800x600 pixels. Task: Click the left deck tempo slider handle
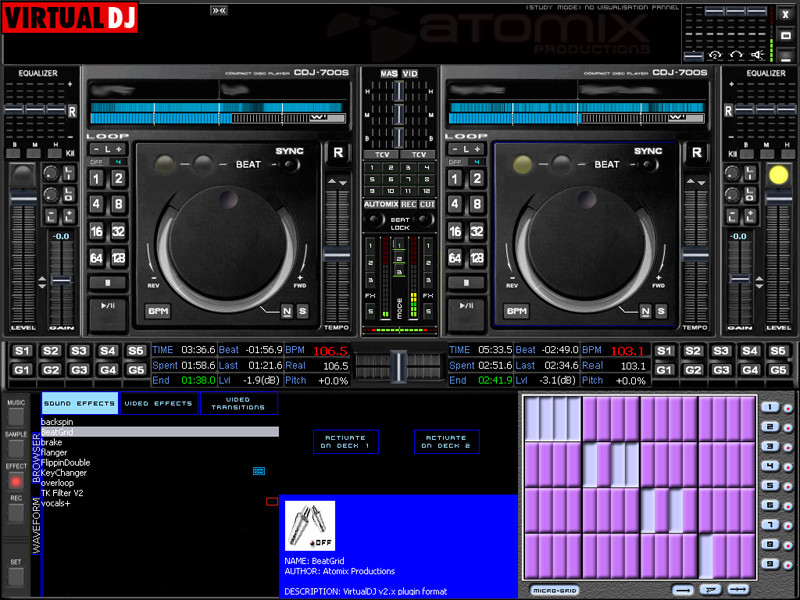pyautogui.click(x=337, y=254)
